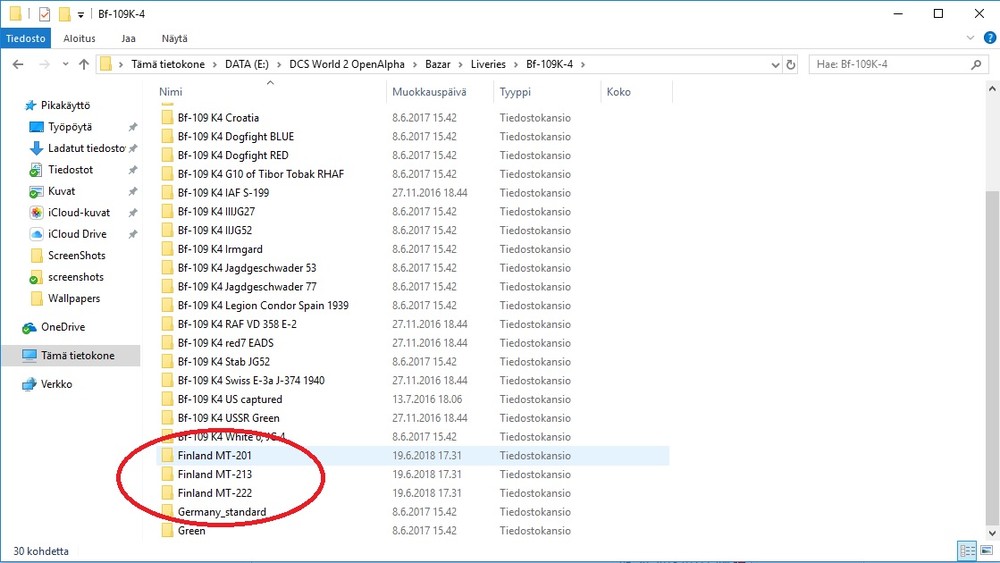Screen dimensions: 1000x563
Task: Click the Finland MT-213 folder icon
Action: click(x=167, y=474)
